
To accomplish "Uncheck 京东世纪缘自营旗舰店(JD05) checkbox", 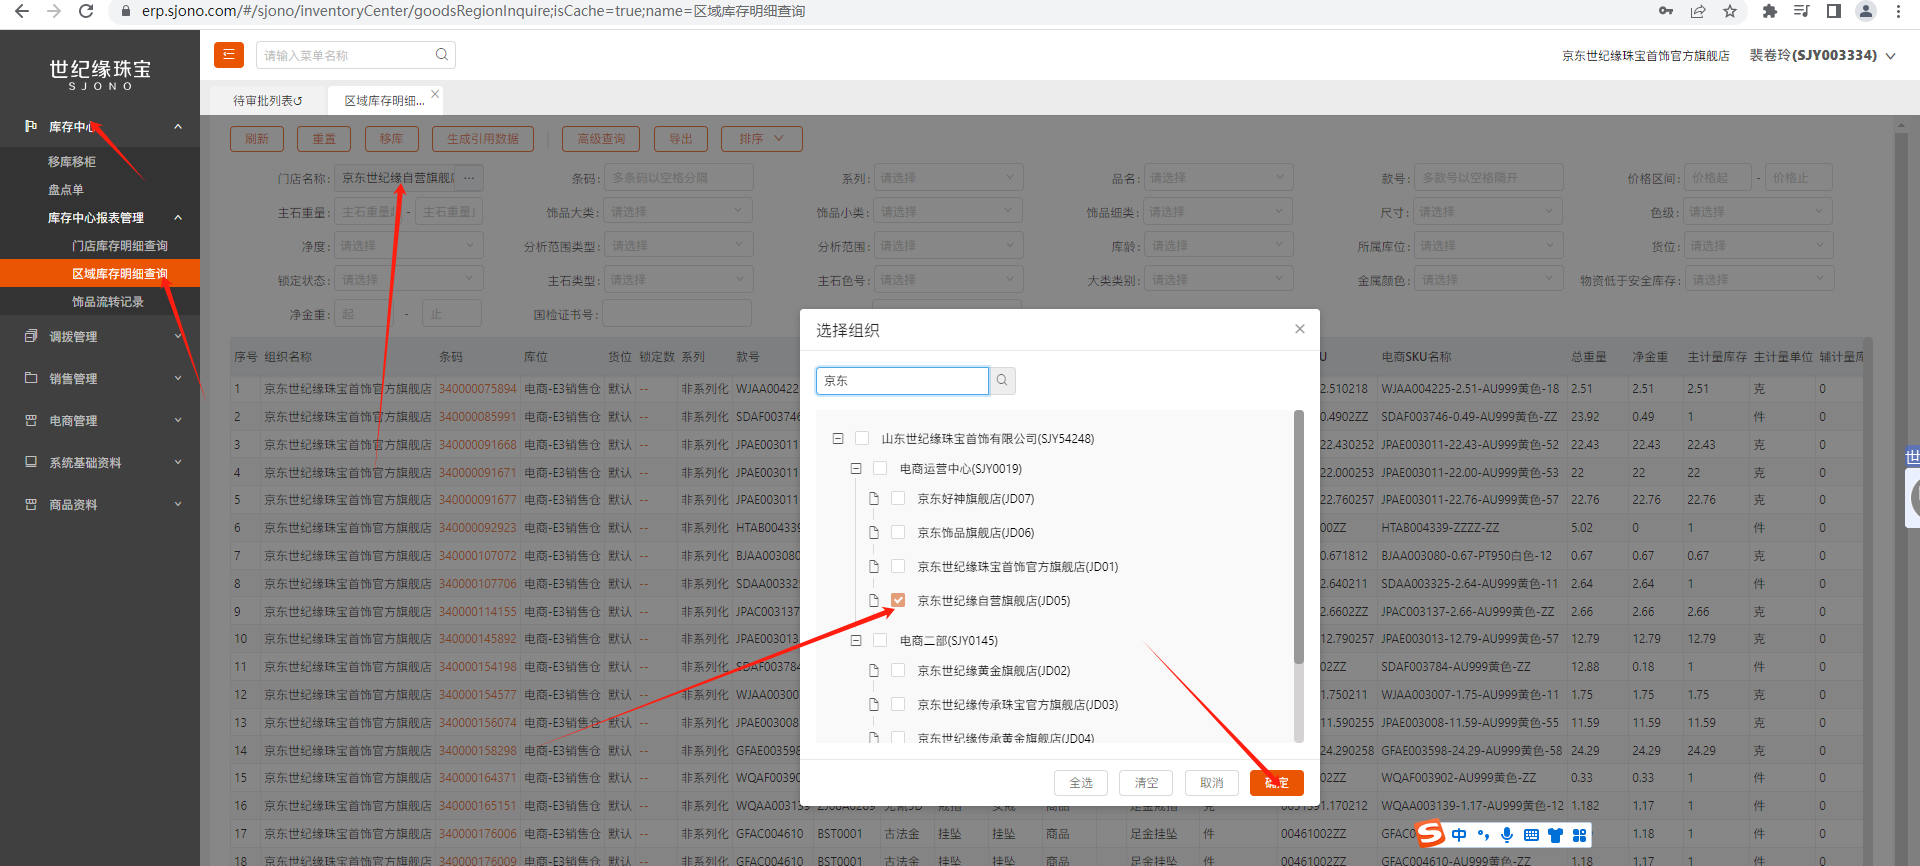I will [898, 601].
